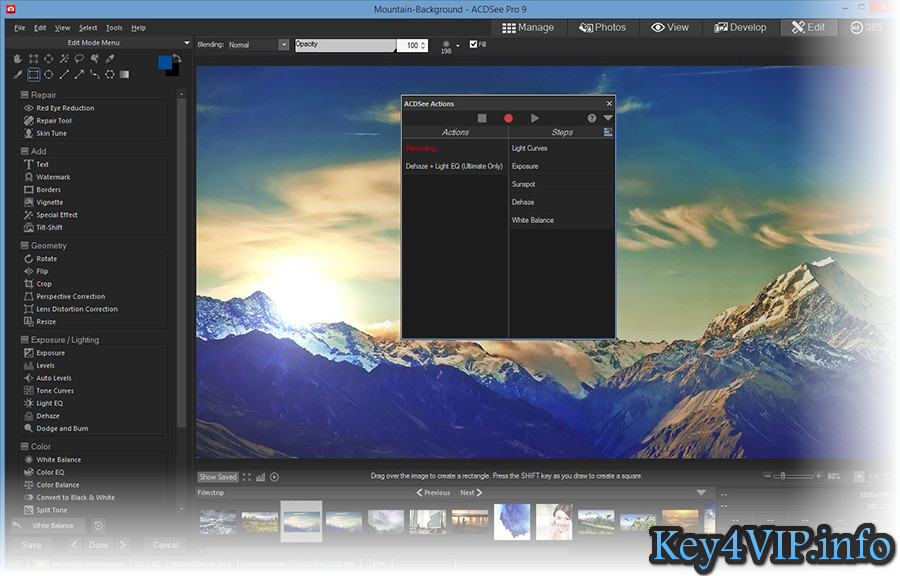900x576 pixels.
Task: Go to Previous filmstrip image
Action: point(433,493)
